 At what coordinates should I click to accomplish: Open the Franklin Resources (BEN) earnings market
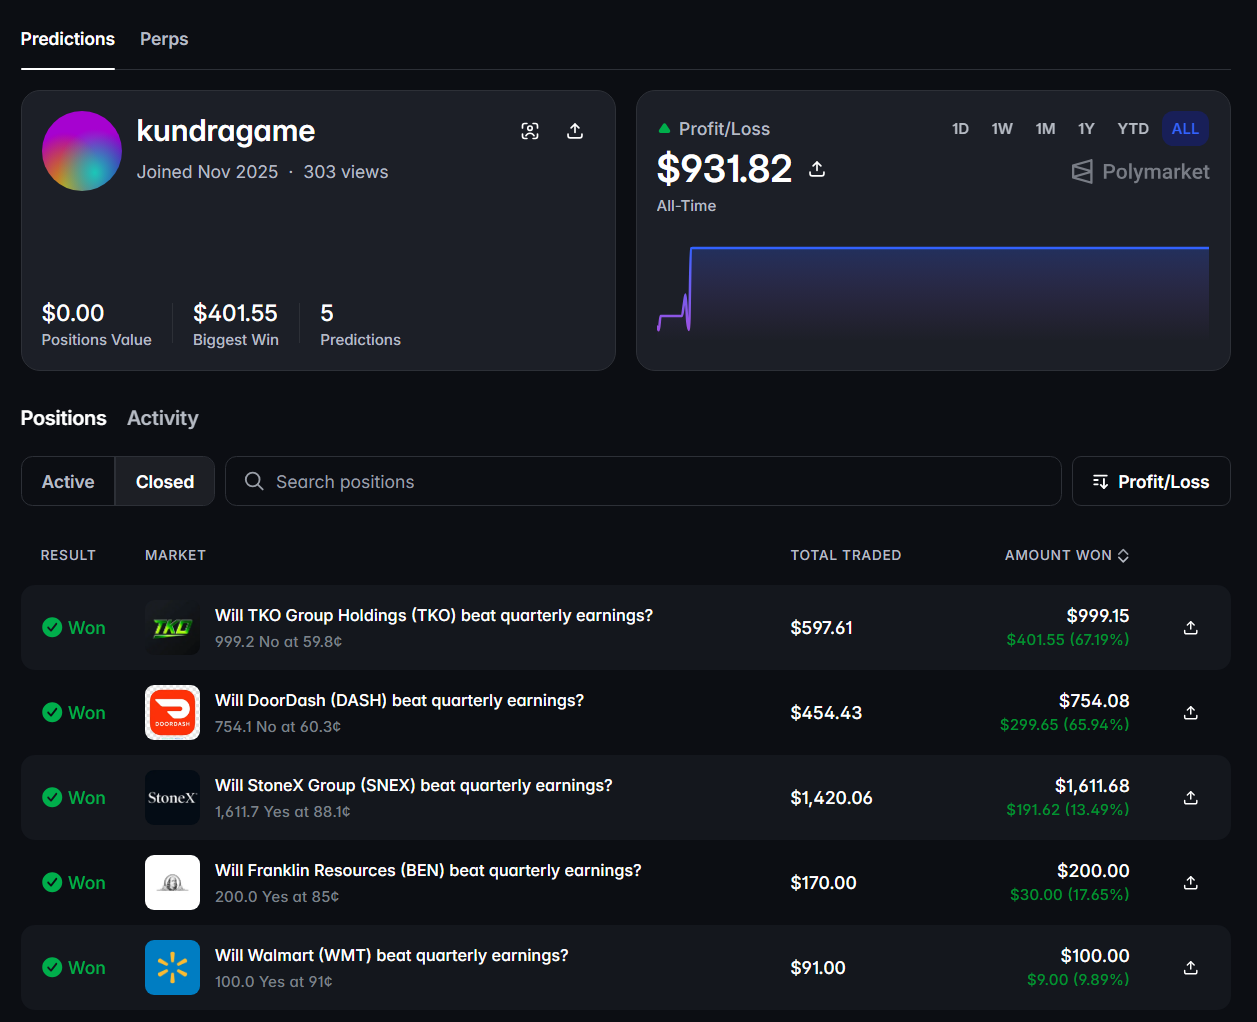pyautogui.click(x=428, y=871)
